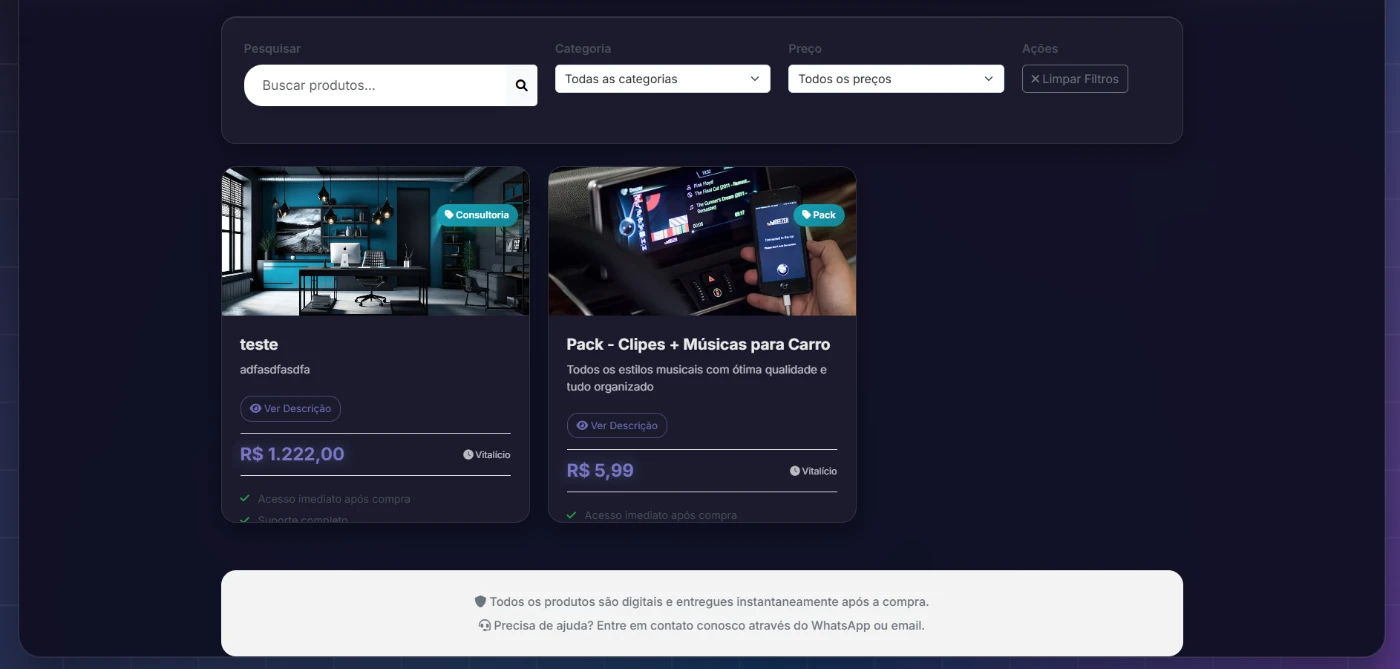Click the tag icon on Consultoria badge
The height and width of the screenshot is (669, 1400).
click(449, 215)
